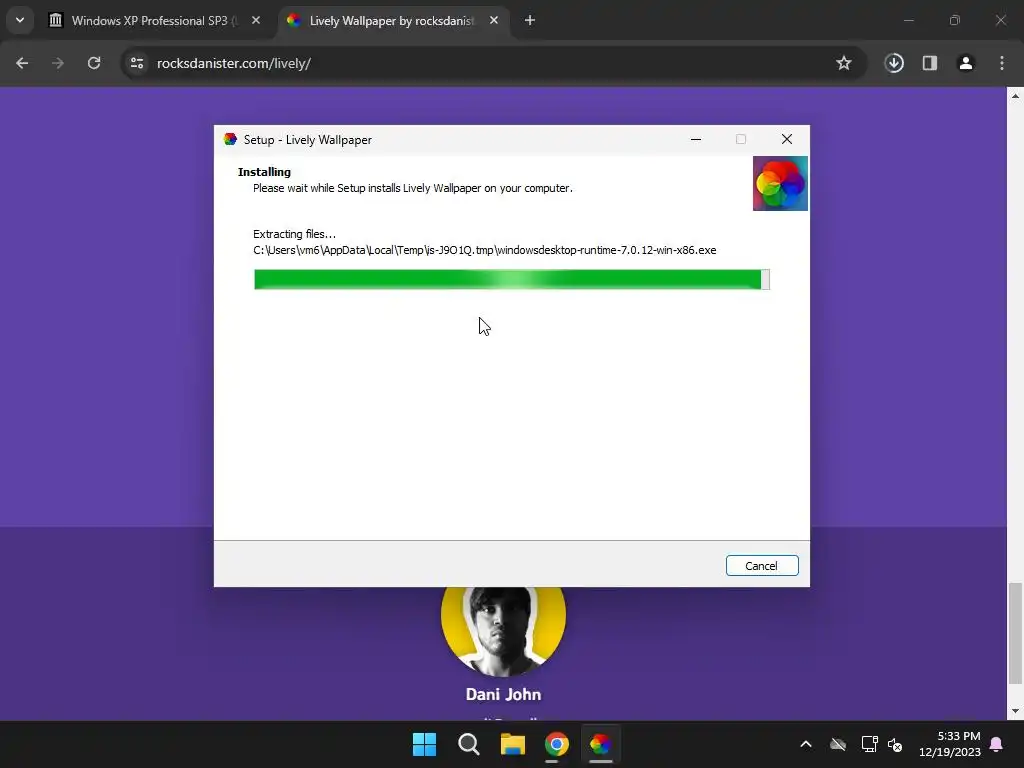Toggle the Chrome side panel

tap(929, 63)
